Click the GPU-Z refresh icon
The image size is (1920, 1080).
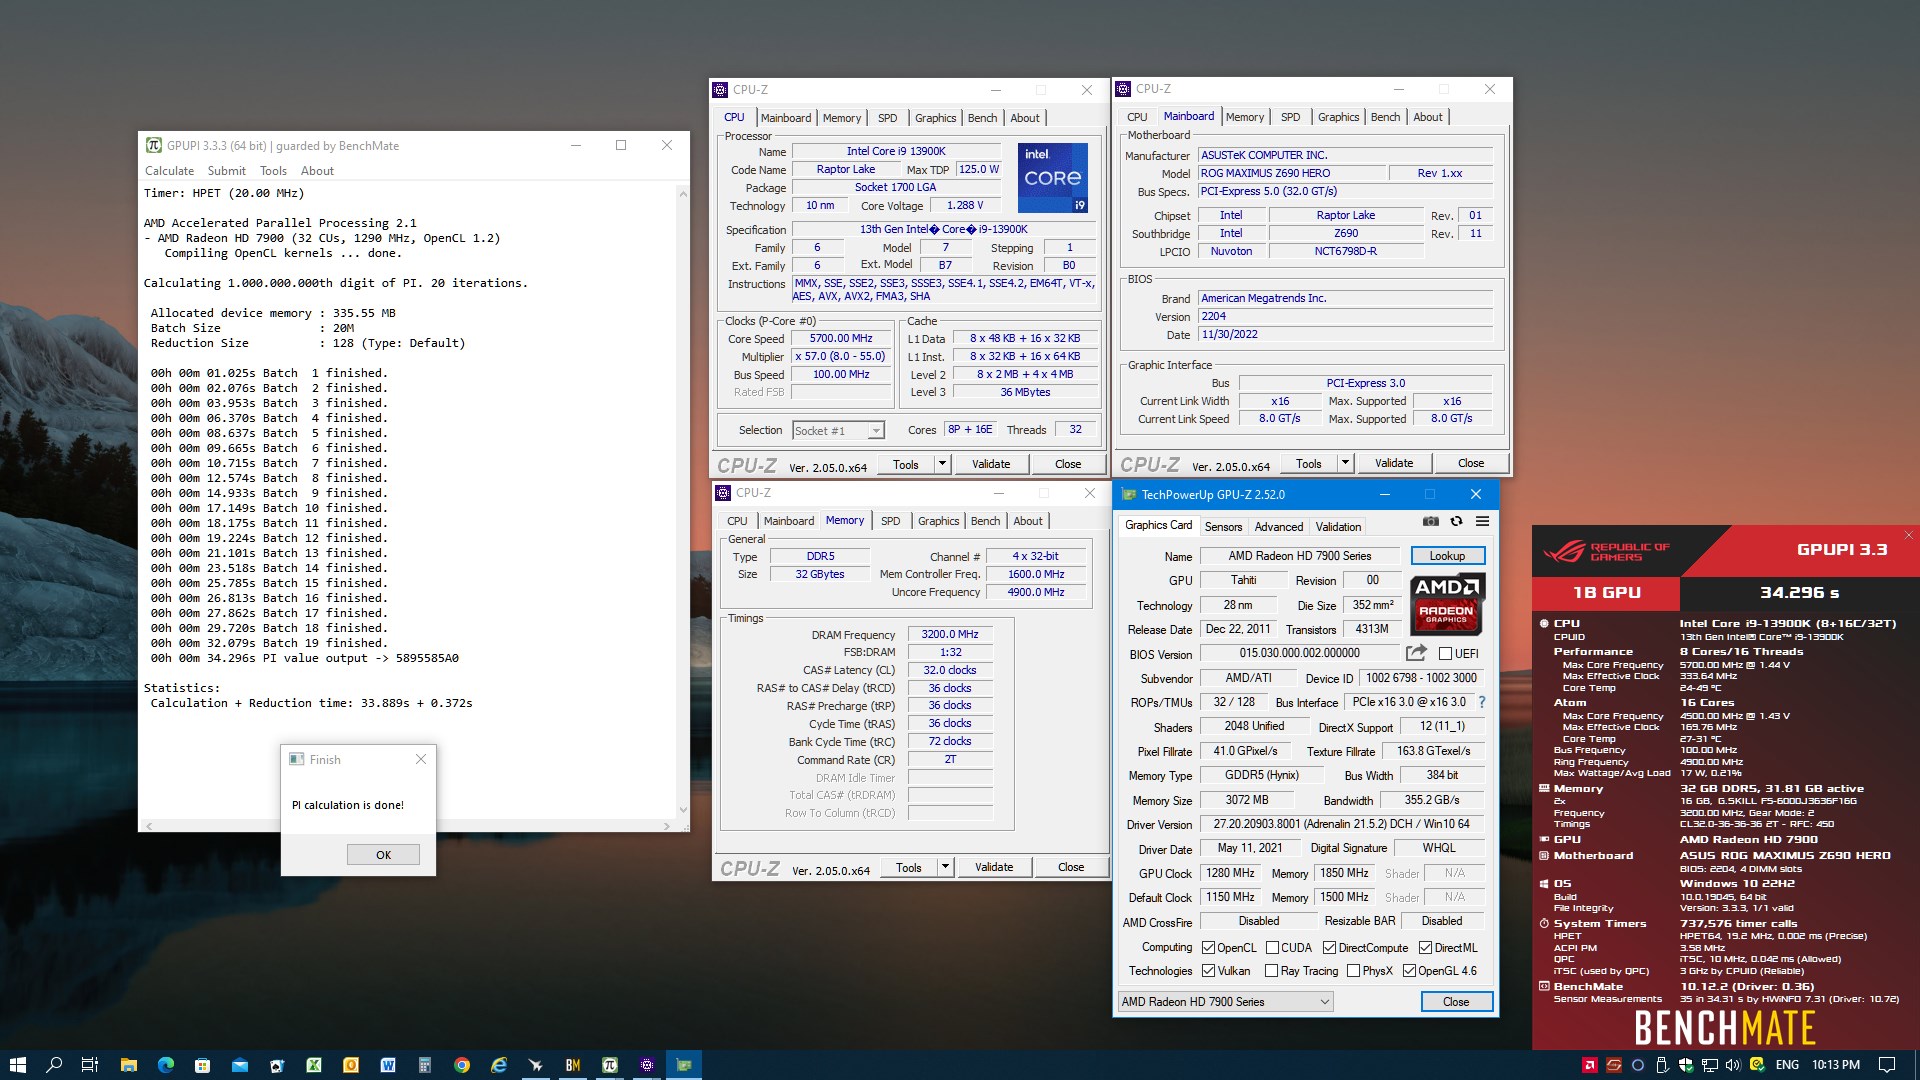[1456, 521]
